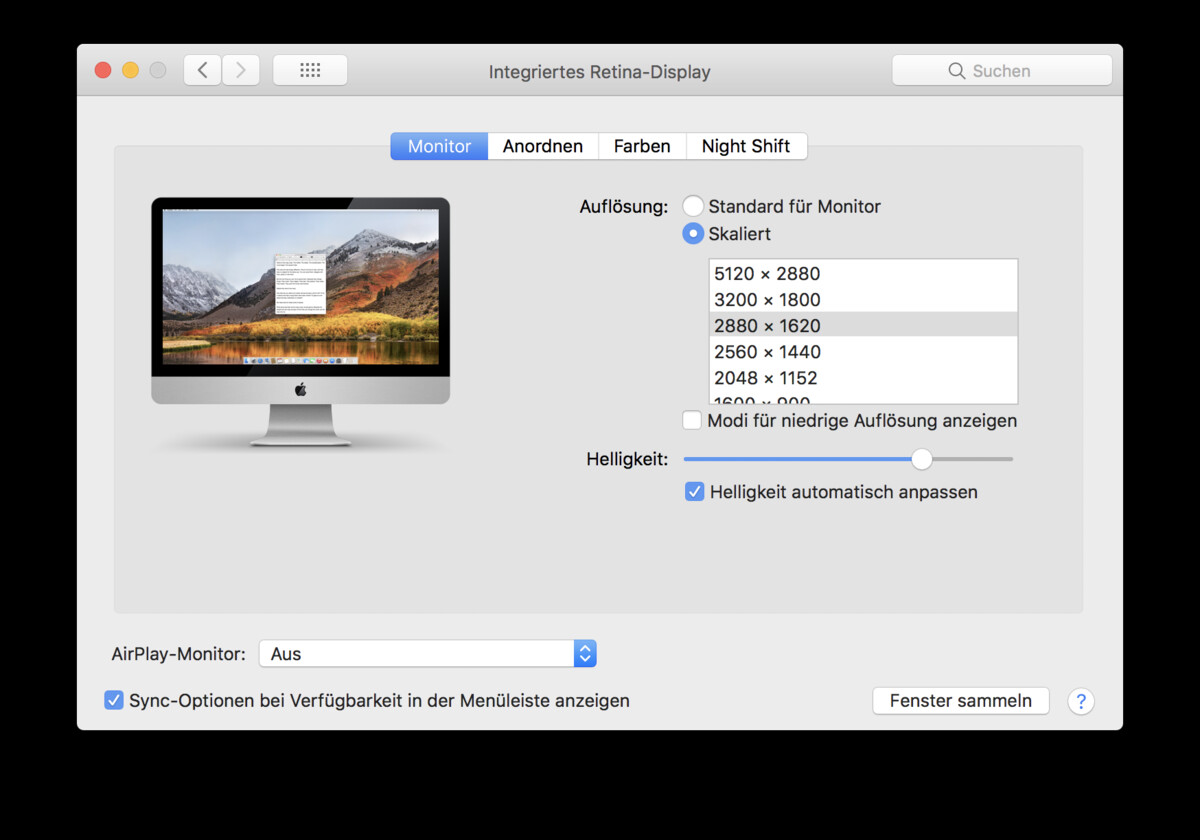Click the display thumbnail image

(x=300, y=290)
